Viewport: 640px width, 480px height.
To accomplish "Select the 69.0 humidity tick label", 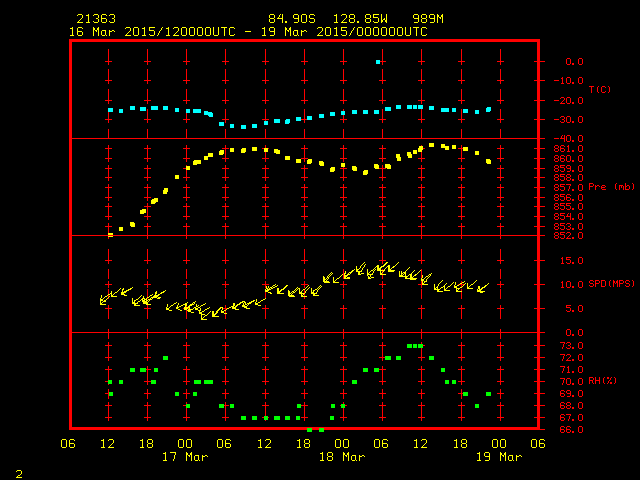I will (571, 393).
